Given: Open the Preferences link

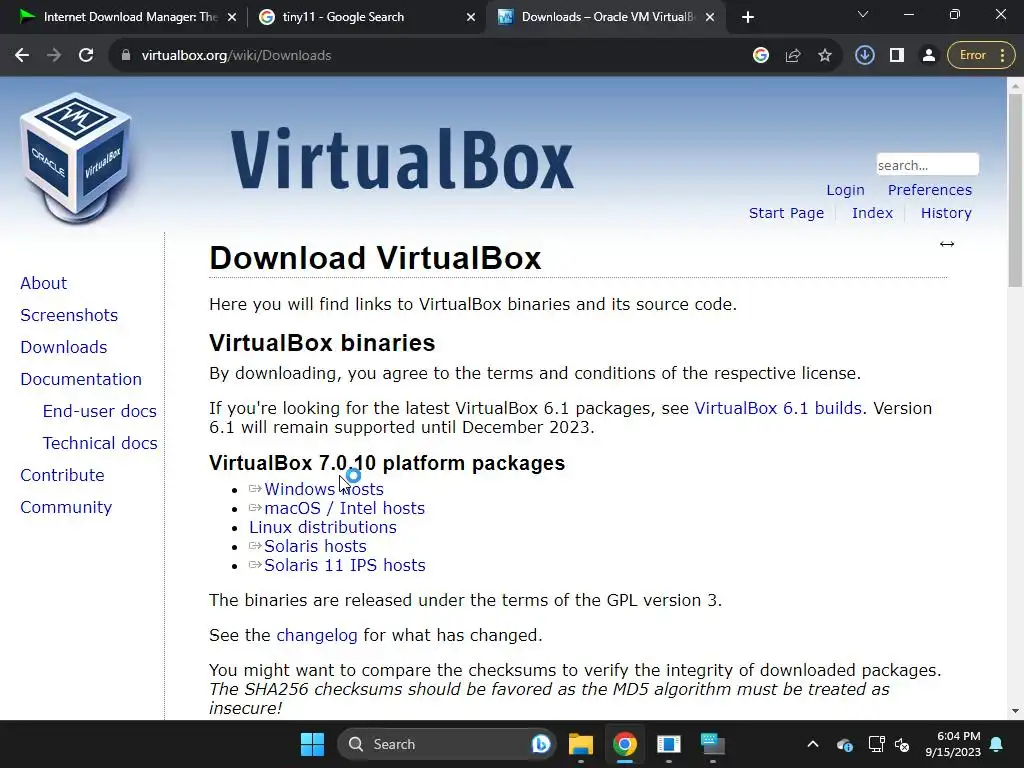Looking at the screenshot, I should pyautogui.click(x=929, y=190).
